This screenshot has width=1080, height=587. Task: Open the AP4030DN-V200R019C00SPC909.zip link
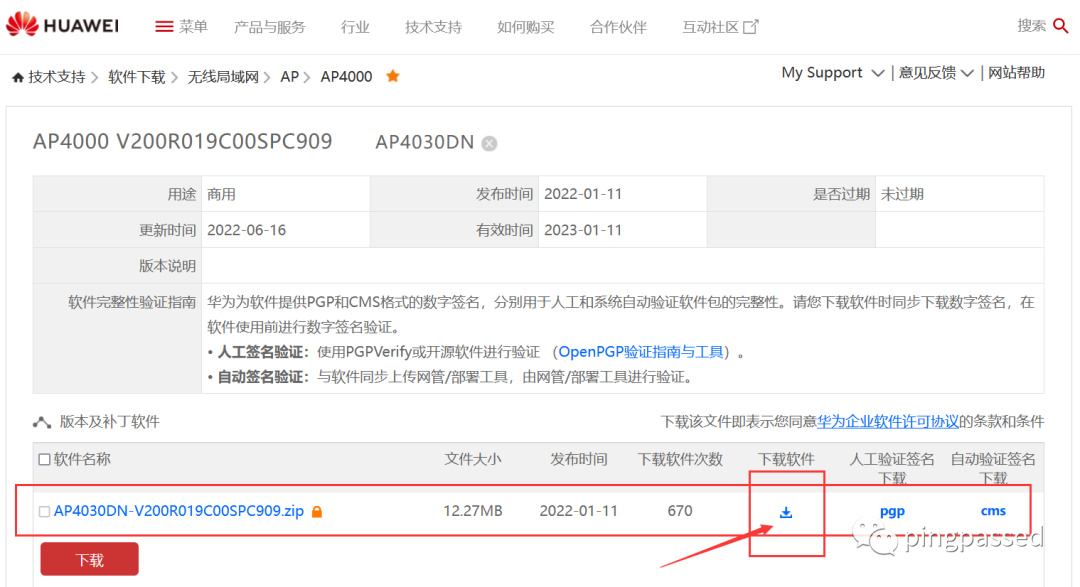click(178, 511)
